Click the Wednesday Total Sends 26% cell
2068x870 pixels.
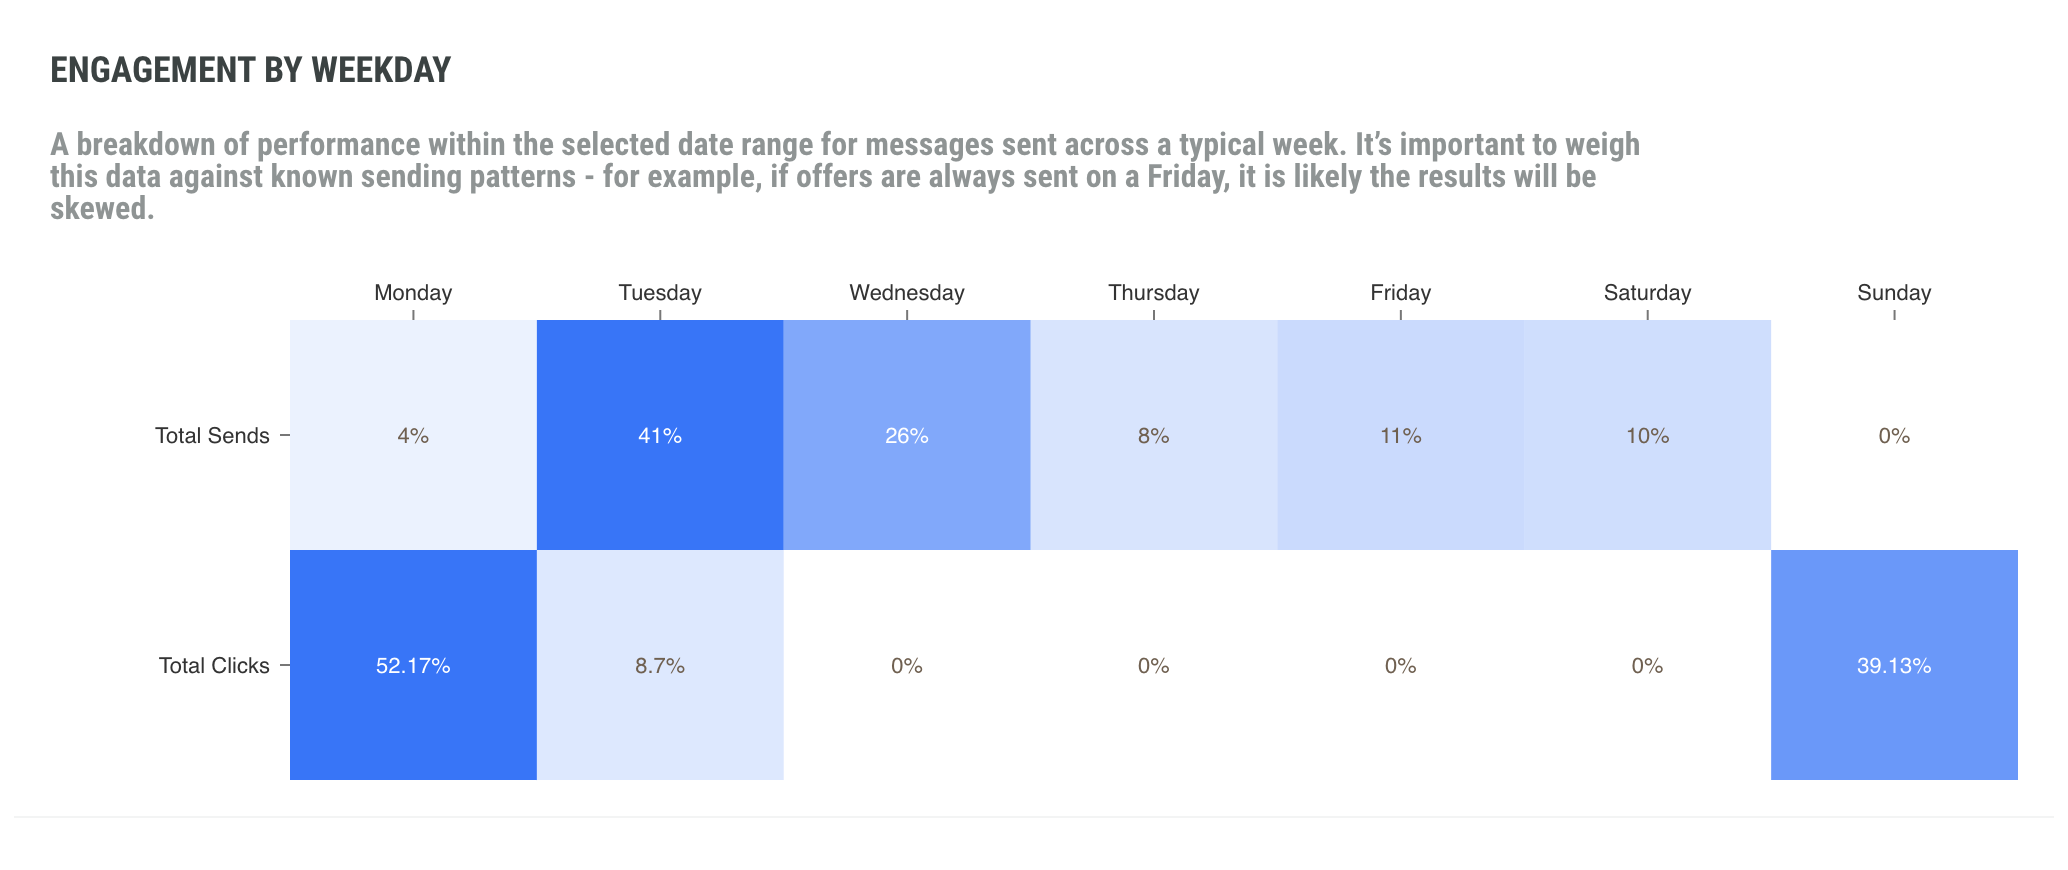pos(907,435)
